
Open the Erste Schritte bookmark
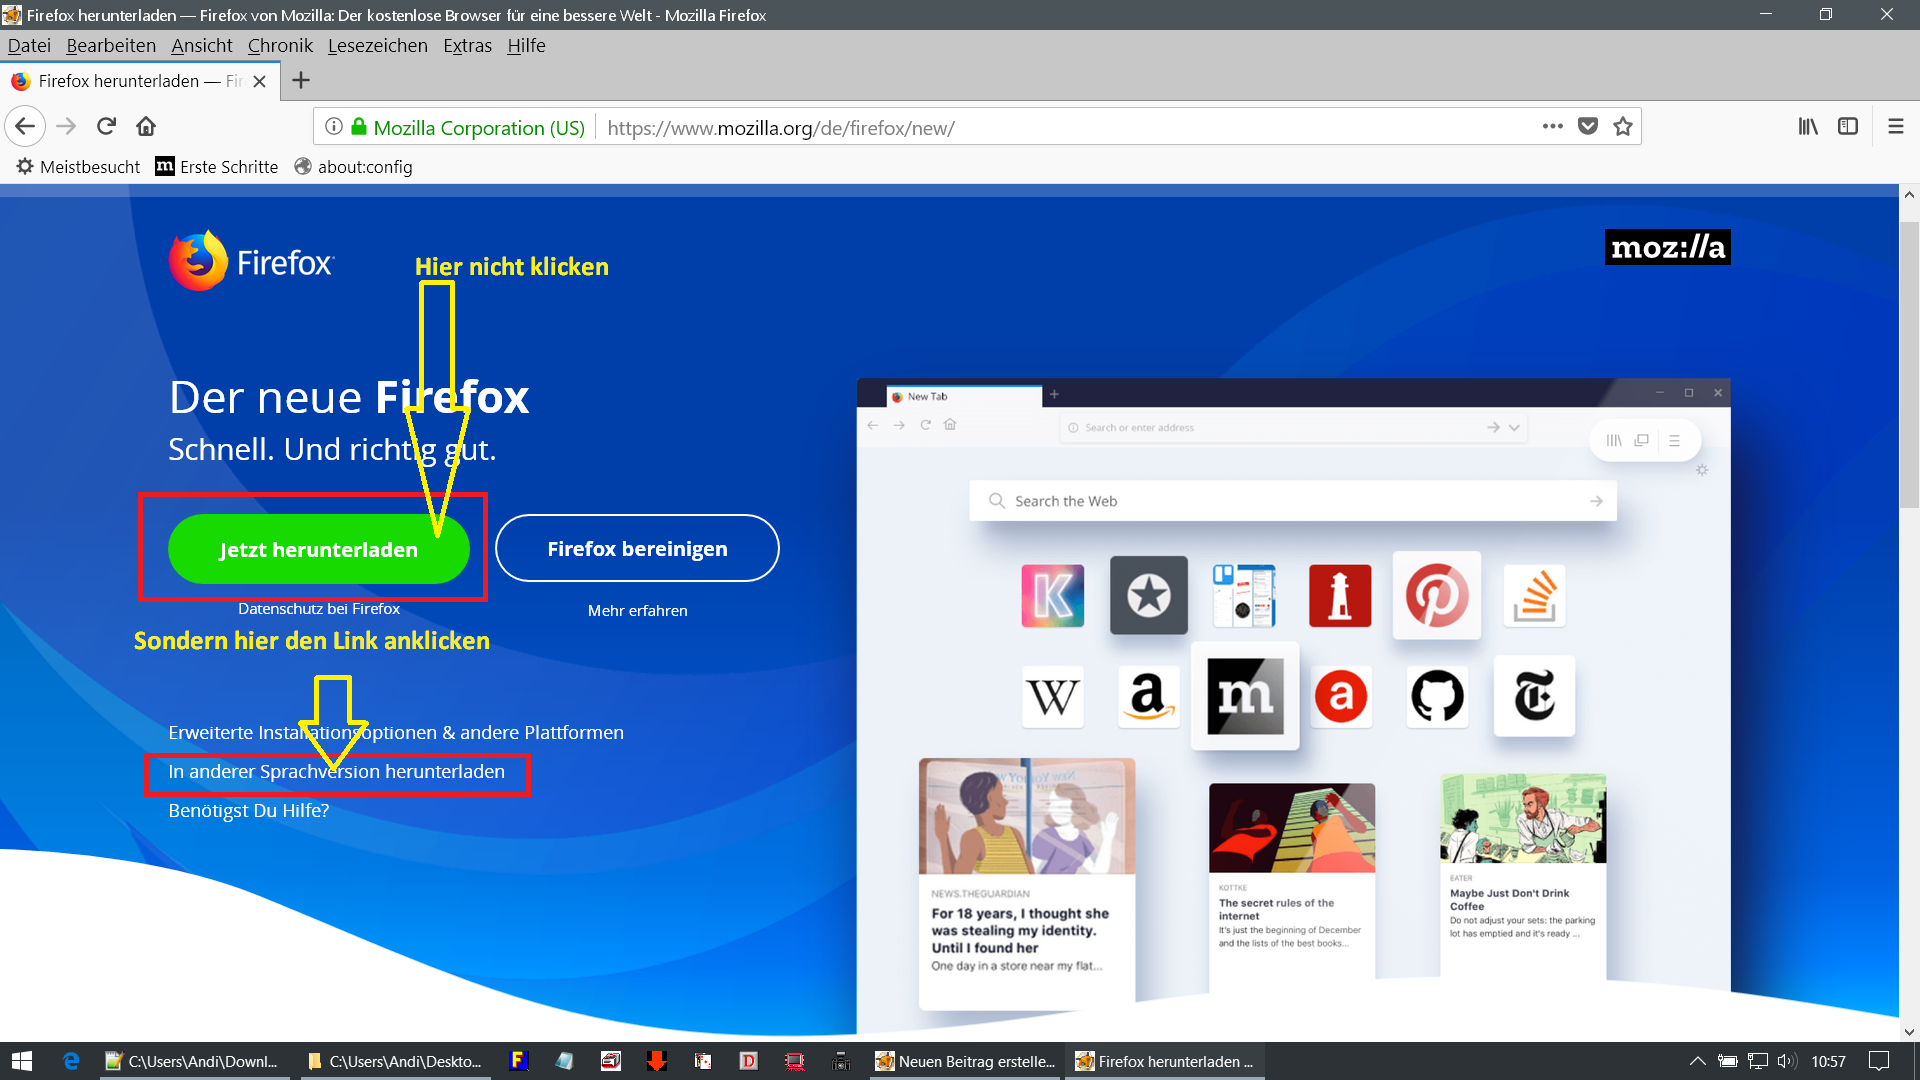click(x=217, y=167)
